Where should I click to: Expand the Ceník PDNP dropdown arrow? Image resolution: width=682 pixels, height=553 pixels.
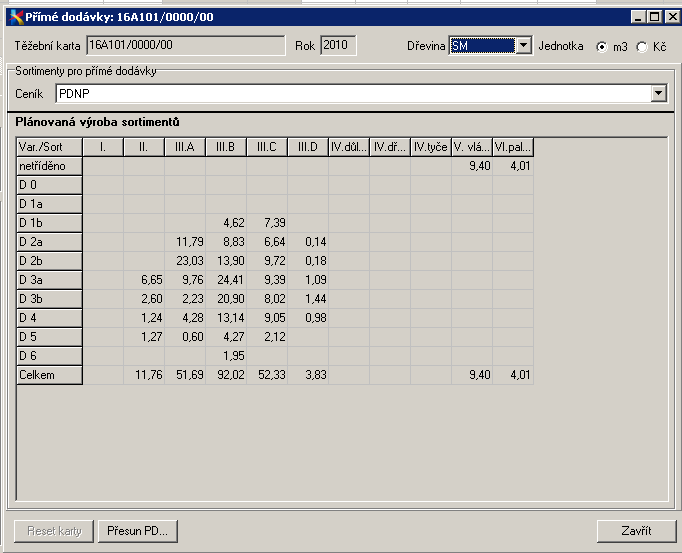click(659, 93)
